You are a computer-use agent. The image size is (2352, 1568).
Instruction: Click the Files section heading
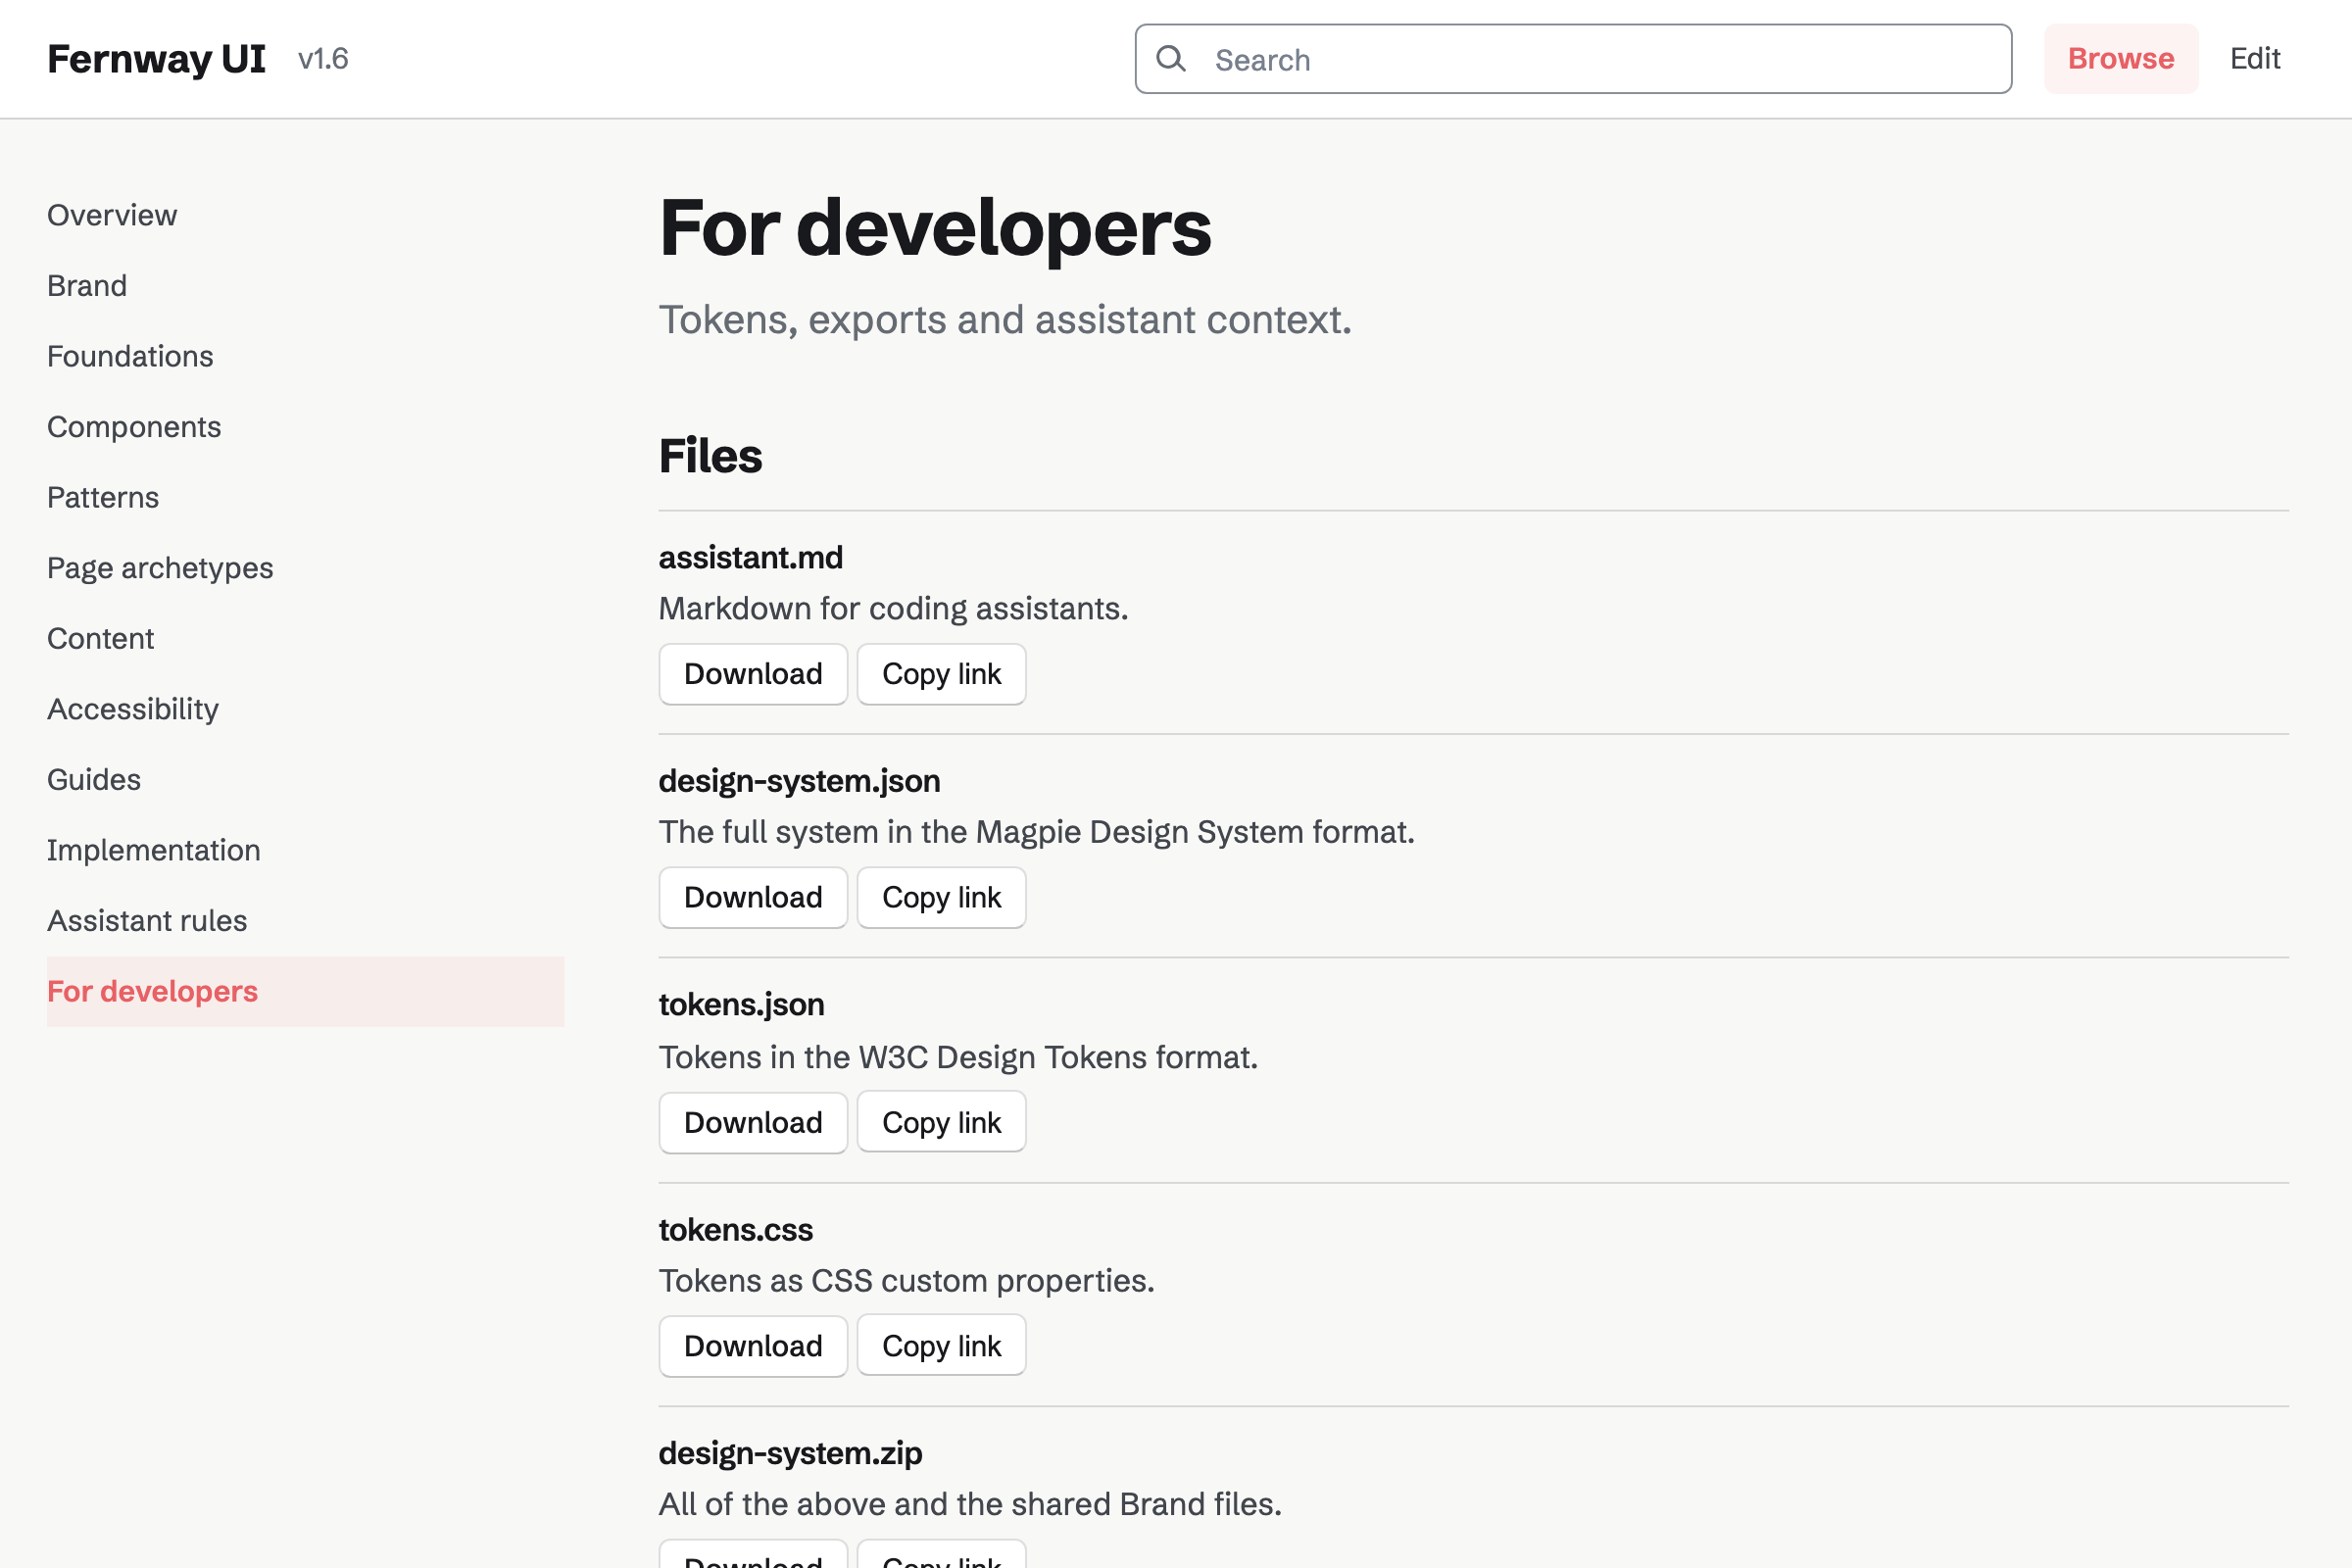pyautogui.click(x=710, y=456)
